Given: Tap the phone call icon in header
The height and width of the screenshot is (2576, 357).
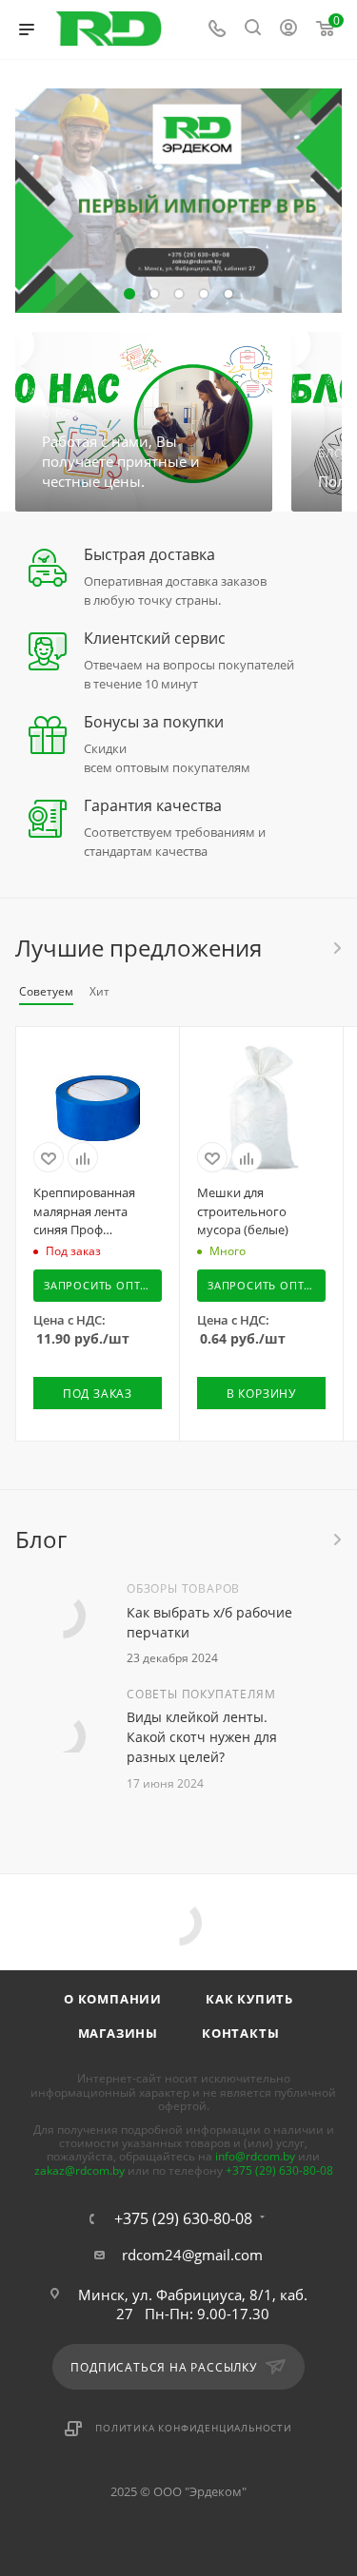Looking at the screenshot, I should pyautogui.click(x=217, y=28).
